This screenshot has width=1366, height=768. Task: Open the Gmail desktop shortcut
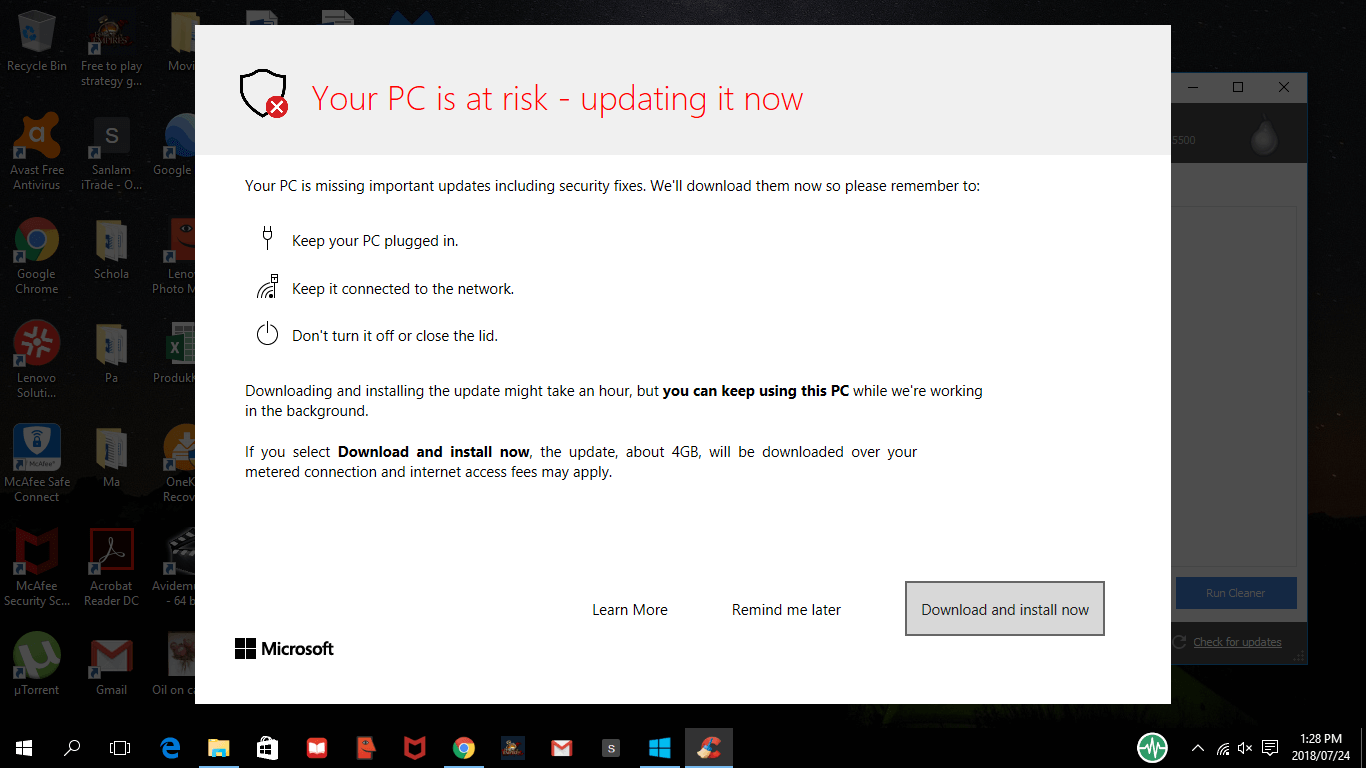(x=111, y=664)
